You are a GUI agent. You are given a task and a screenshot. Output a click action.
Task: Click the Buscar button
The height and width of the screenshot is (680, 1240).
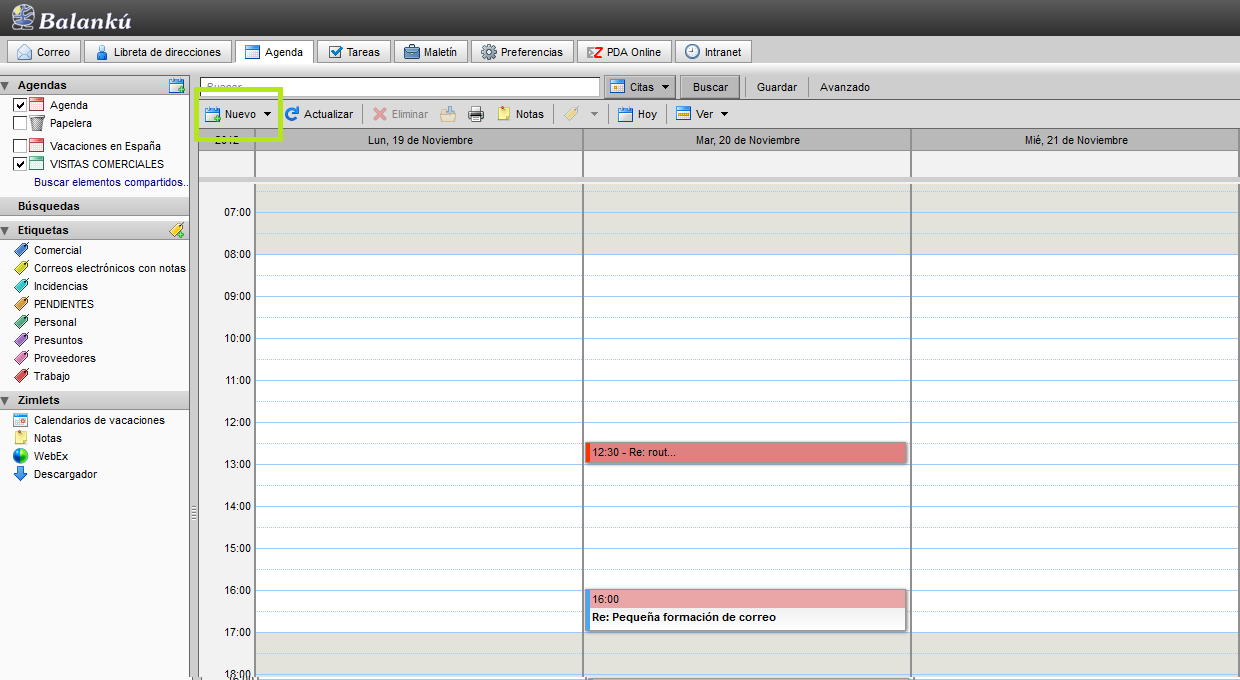point(710,87)
